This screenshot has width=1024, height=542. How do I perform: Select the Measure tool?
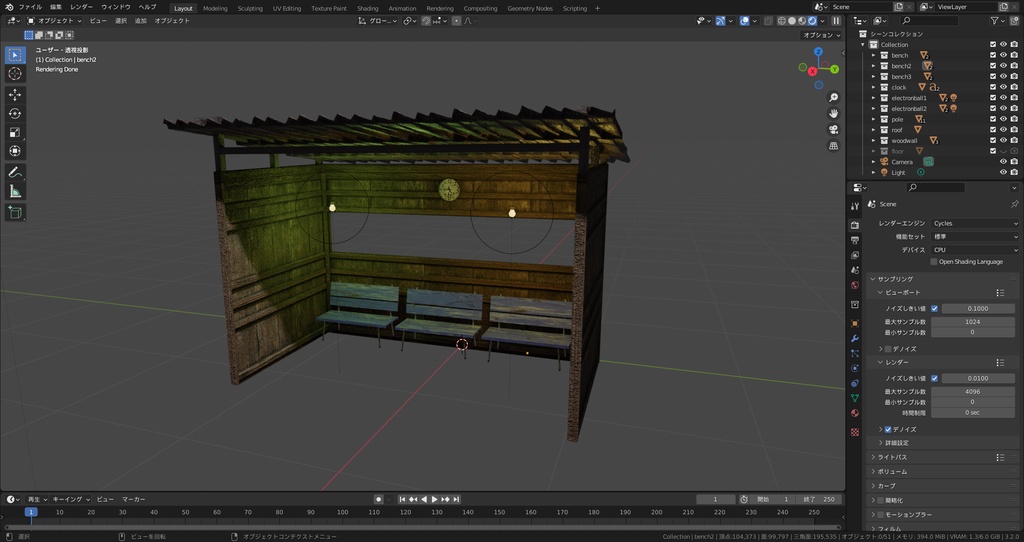coord(15,191)
